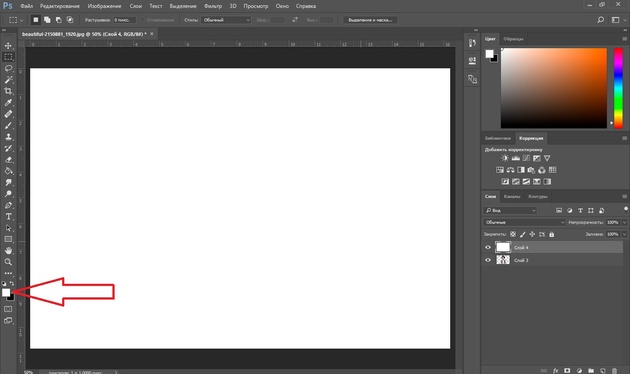Add a Black & White adjustment
630x374 pixels.
[521, 170]
